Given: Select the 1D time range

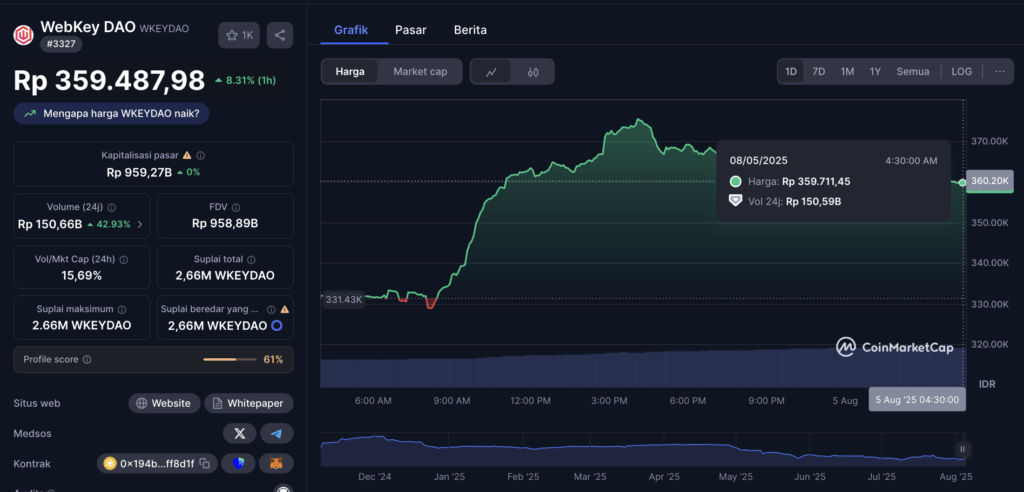Looking at the screenshot, I should point(791,72).
